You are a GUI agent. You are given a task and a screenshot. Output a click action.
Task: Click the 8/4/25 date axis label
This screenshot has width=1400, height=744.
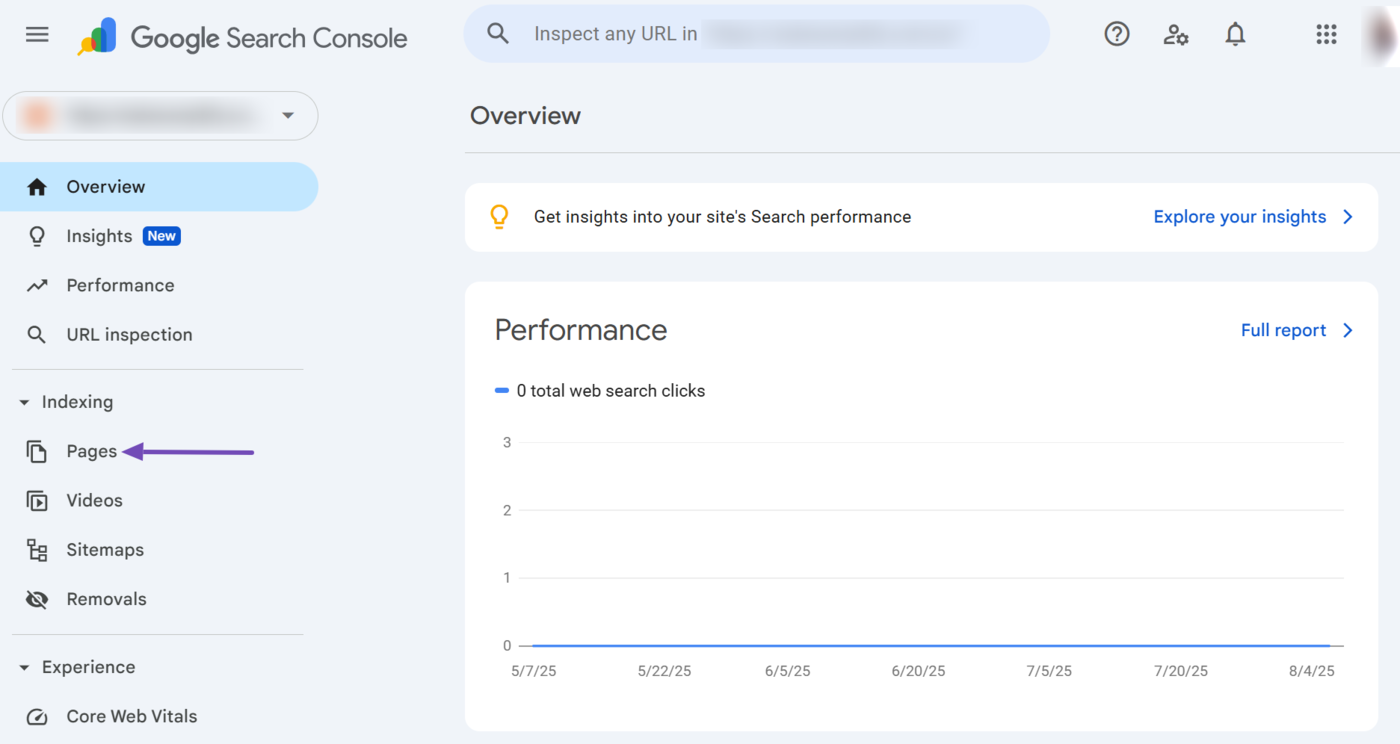[1311, 671]
